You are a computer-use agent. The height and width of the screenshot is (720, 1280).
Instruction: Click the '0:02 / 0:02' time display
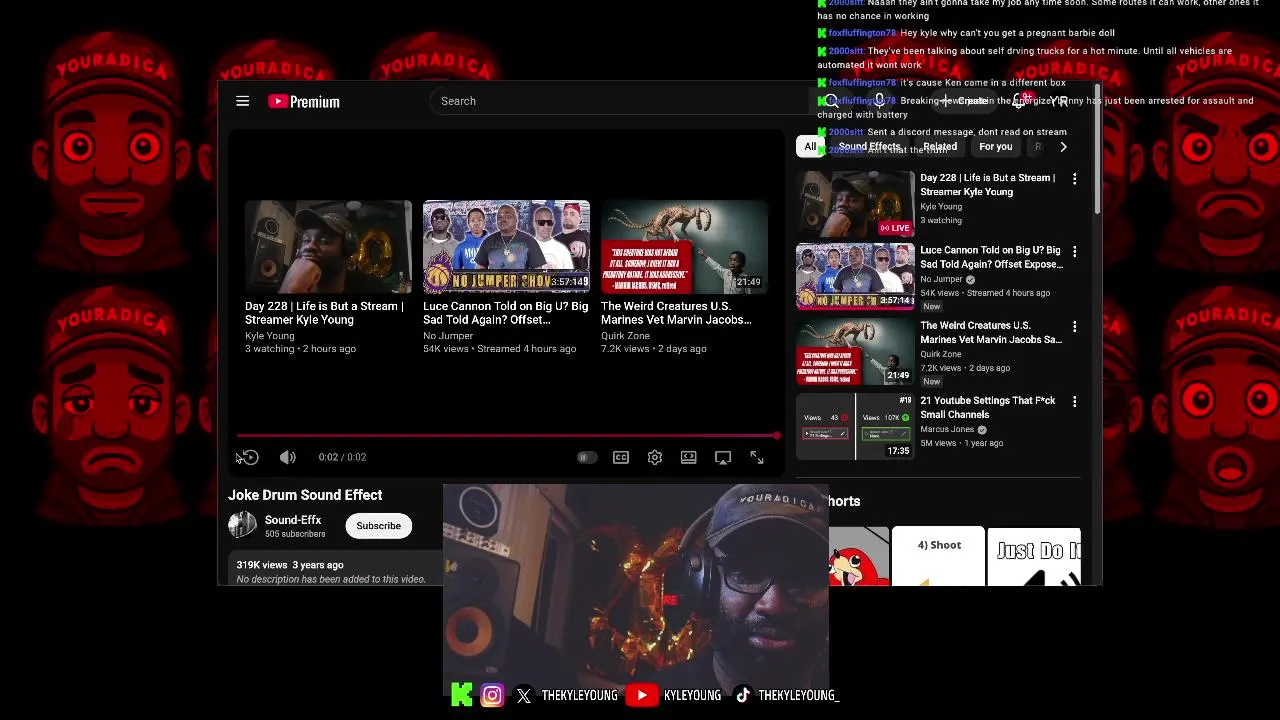(342, 457)
